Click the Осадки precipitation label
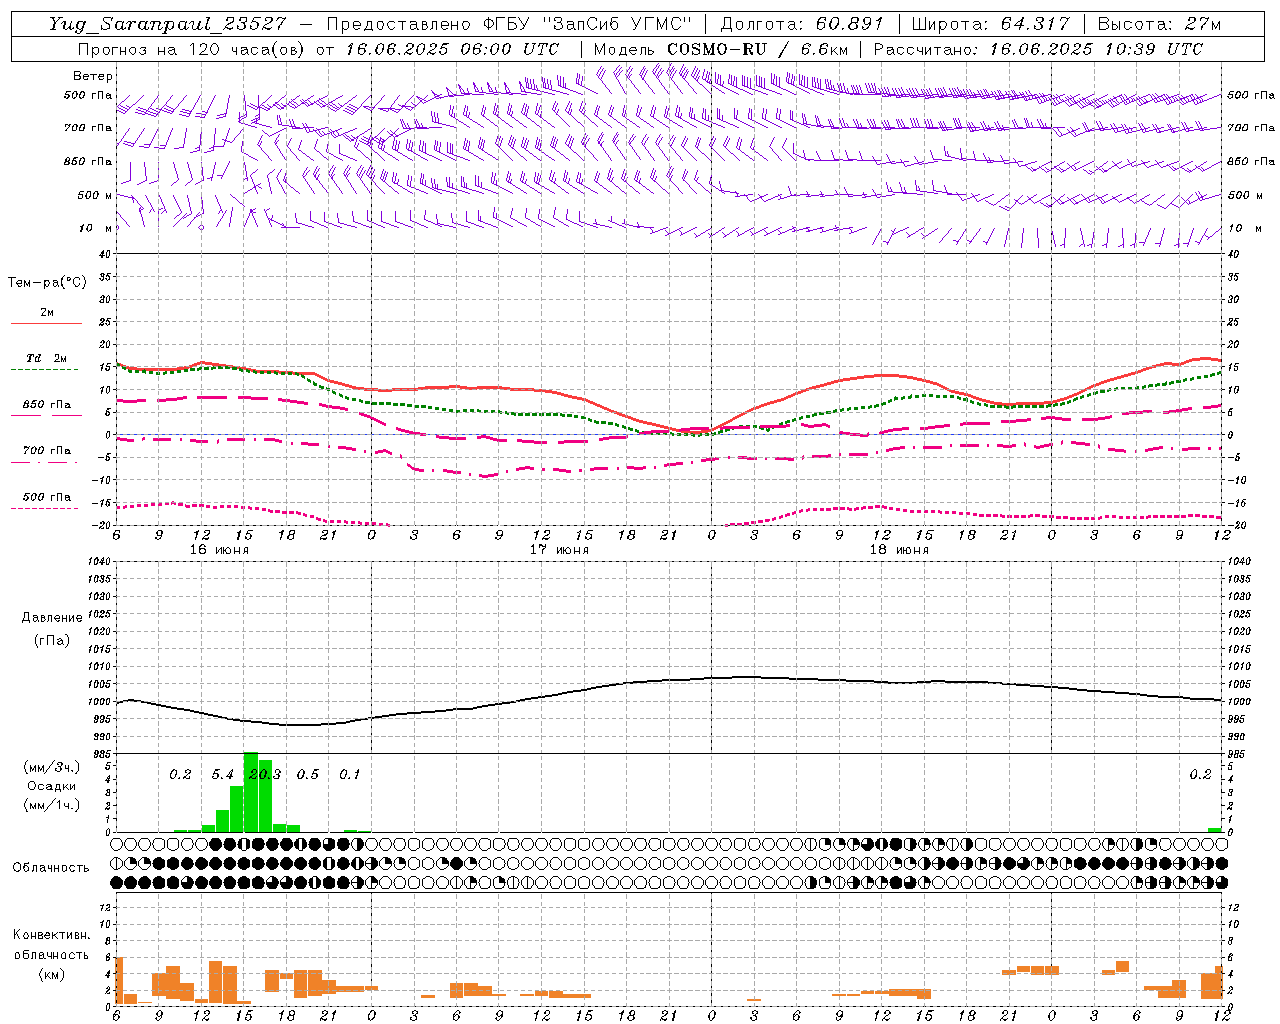The width and height of the screenshot is (1280, 1024). [51, 786]
